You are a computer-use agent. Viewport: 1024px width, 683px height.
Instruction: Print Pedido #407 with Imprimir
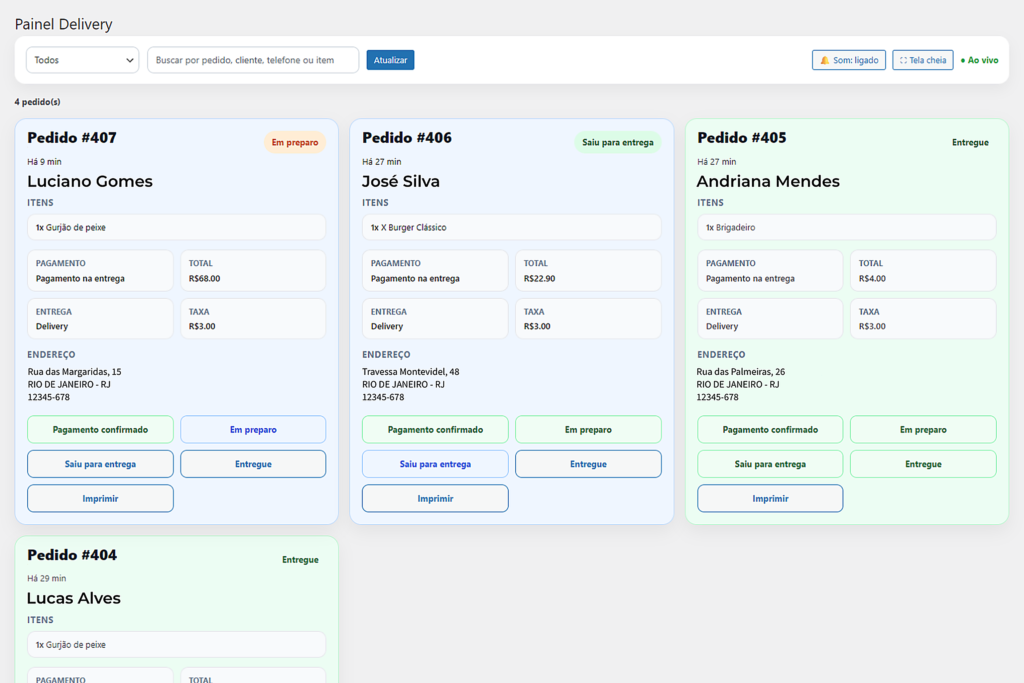pos(100,498)
